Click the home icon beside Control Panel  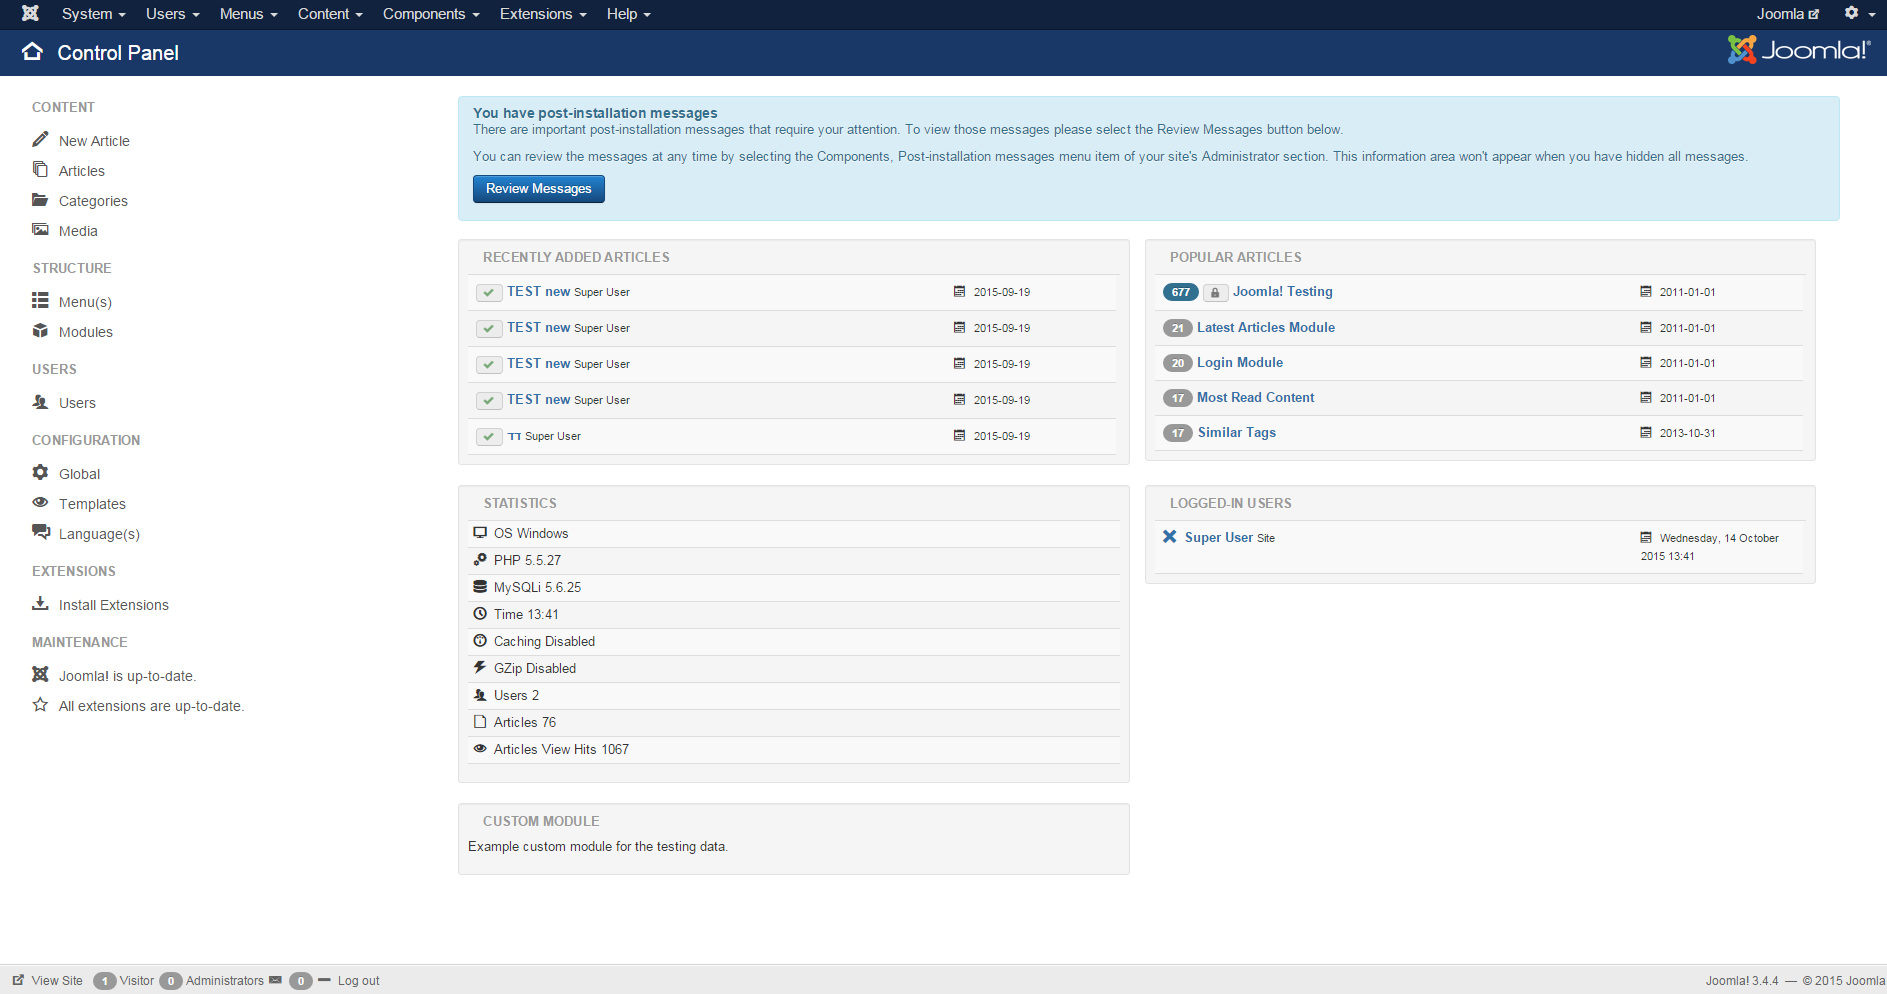pos(33,52)
